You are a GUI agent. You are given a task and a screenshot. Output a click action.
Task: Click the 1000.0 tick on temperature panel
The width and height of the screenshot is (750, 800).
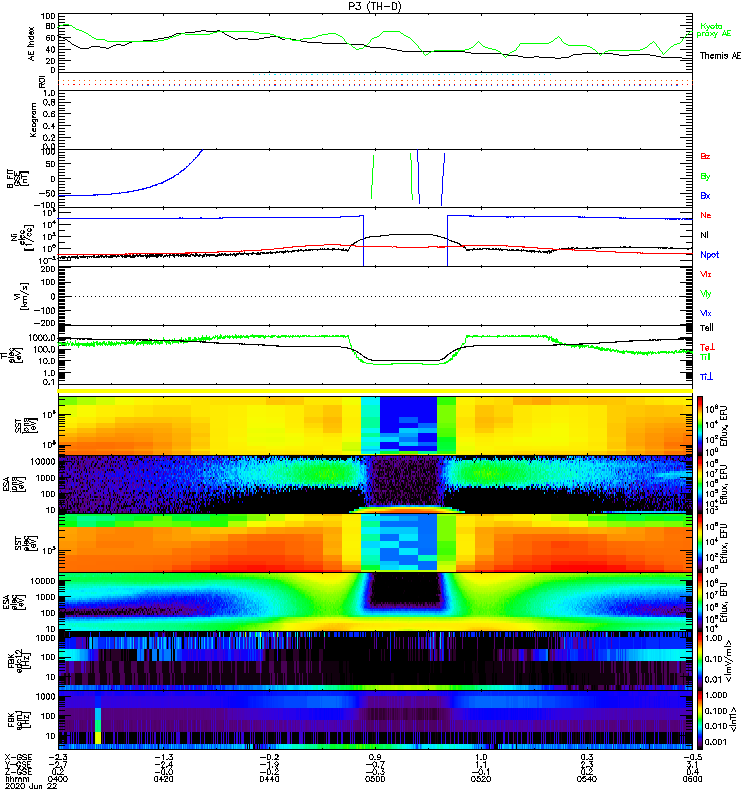pos(43,338)
